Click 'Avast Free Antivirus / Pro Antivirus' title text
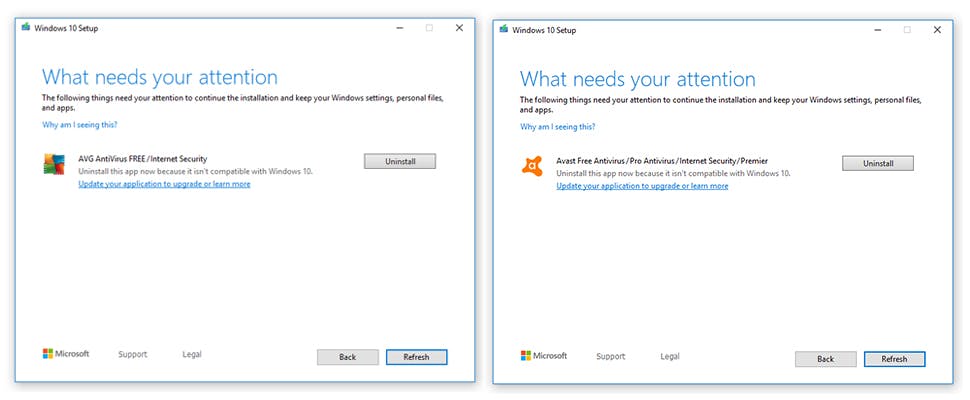 663,161
